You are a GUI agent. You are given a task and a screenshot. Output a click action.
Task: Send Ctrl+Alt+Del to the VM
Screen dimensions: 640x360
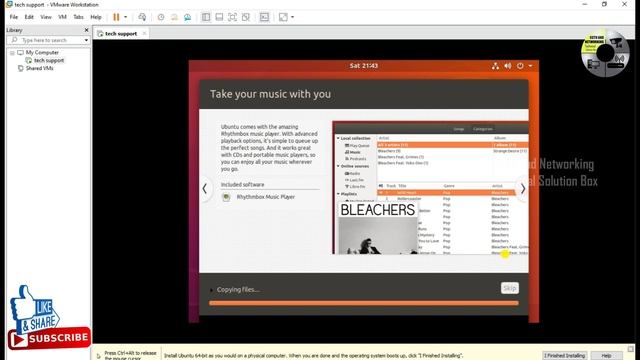pos(142,17)
